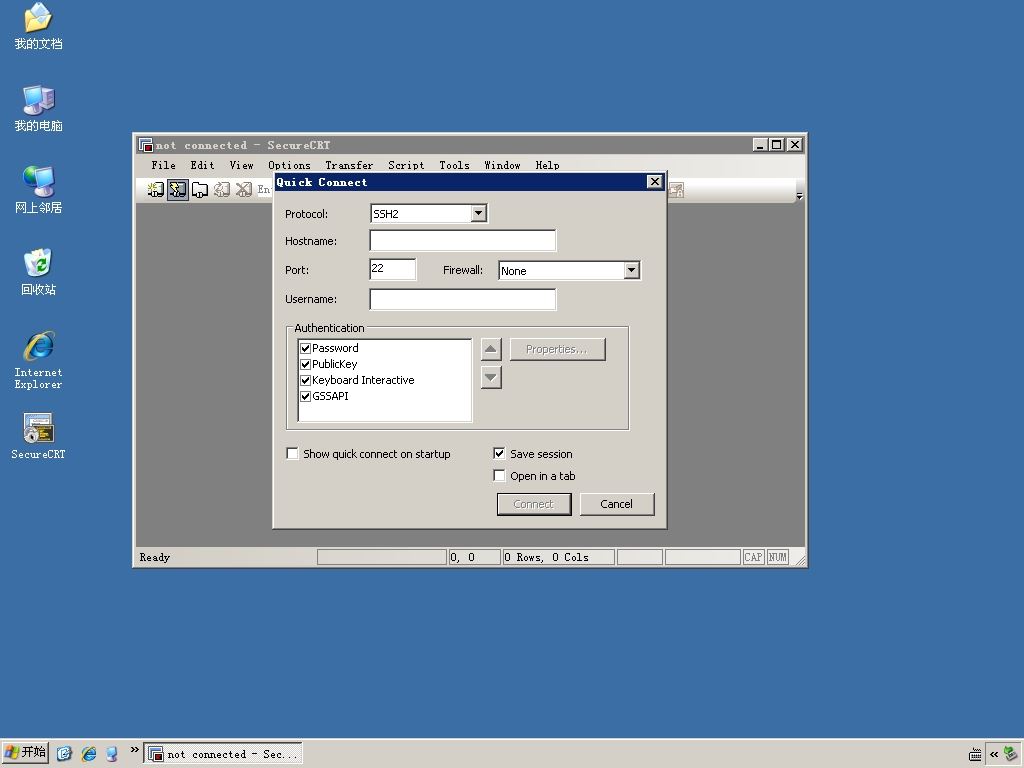Open the Tools menu
1024x768 pixels.
455,165
